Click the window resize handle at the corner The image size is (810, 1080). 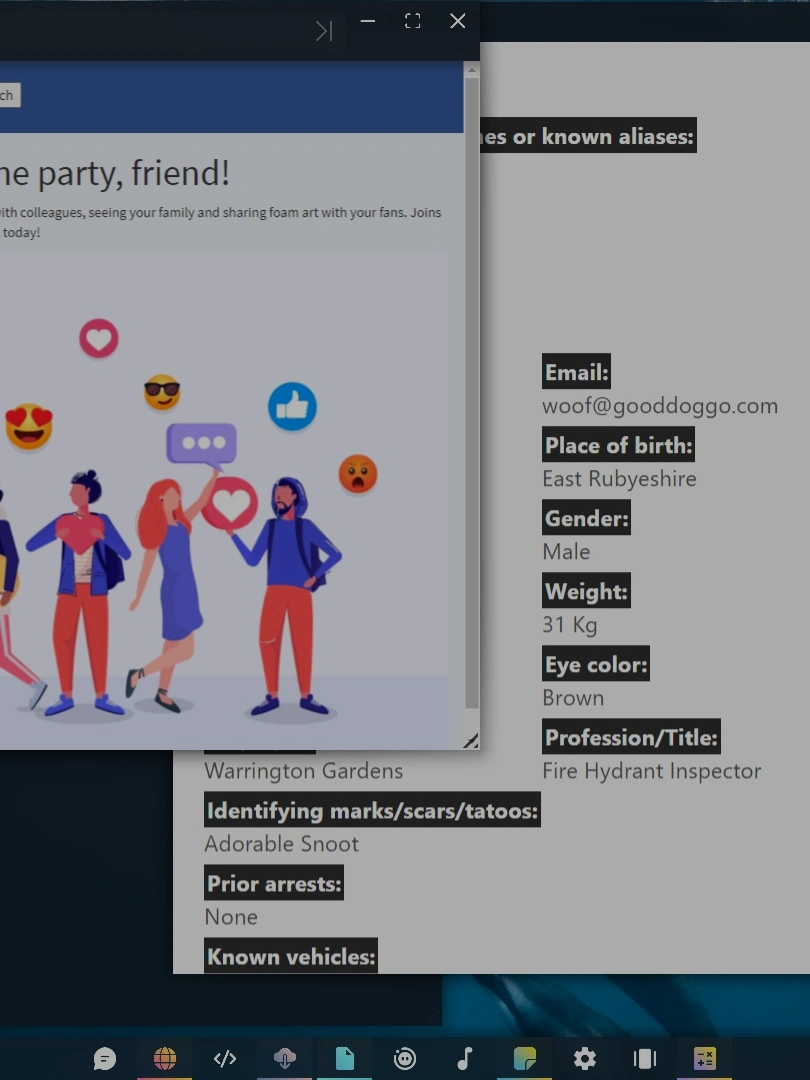point(470,740)
